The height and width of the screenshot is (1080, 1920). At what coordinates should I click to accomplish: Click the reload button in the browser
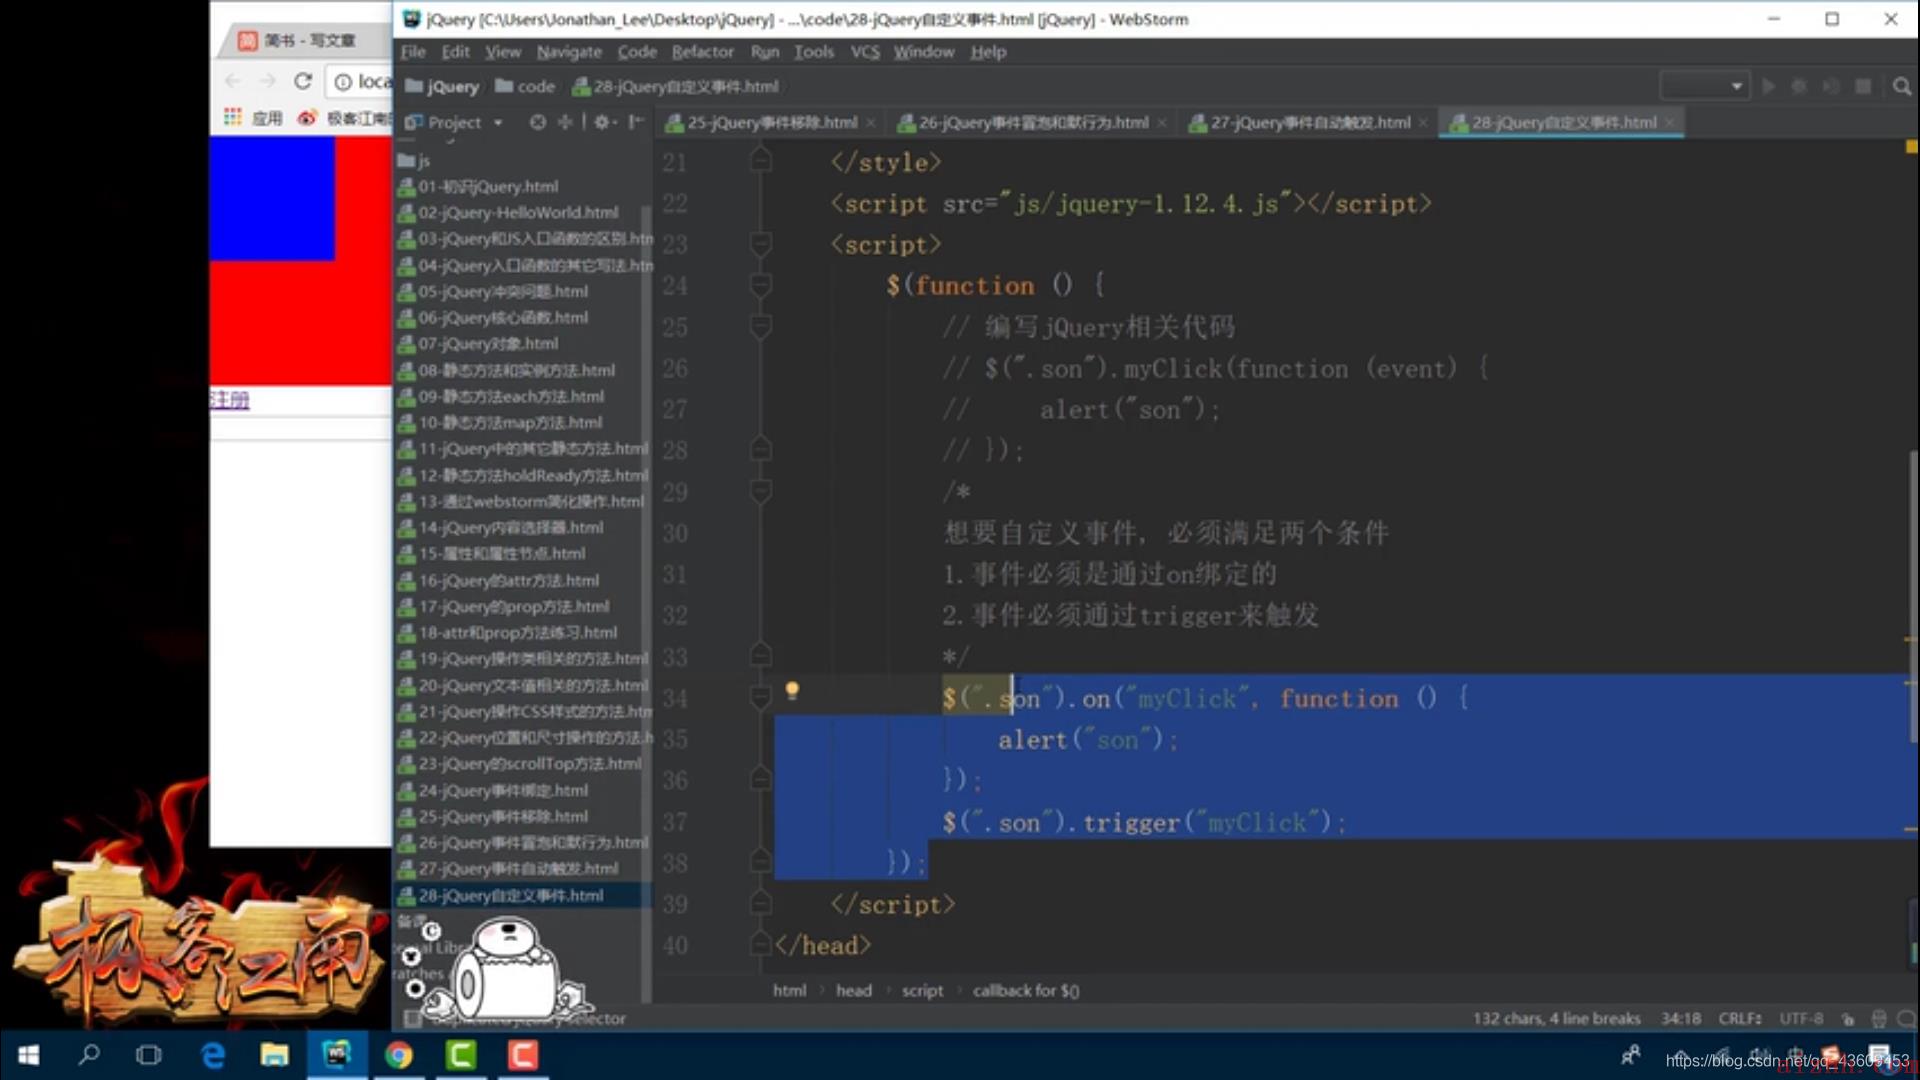[303, 81]
